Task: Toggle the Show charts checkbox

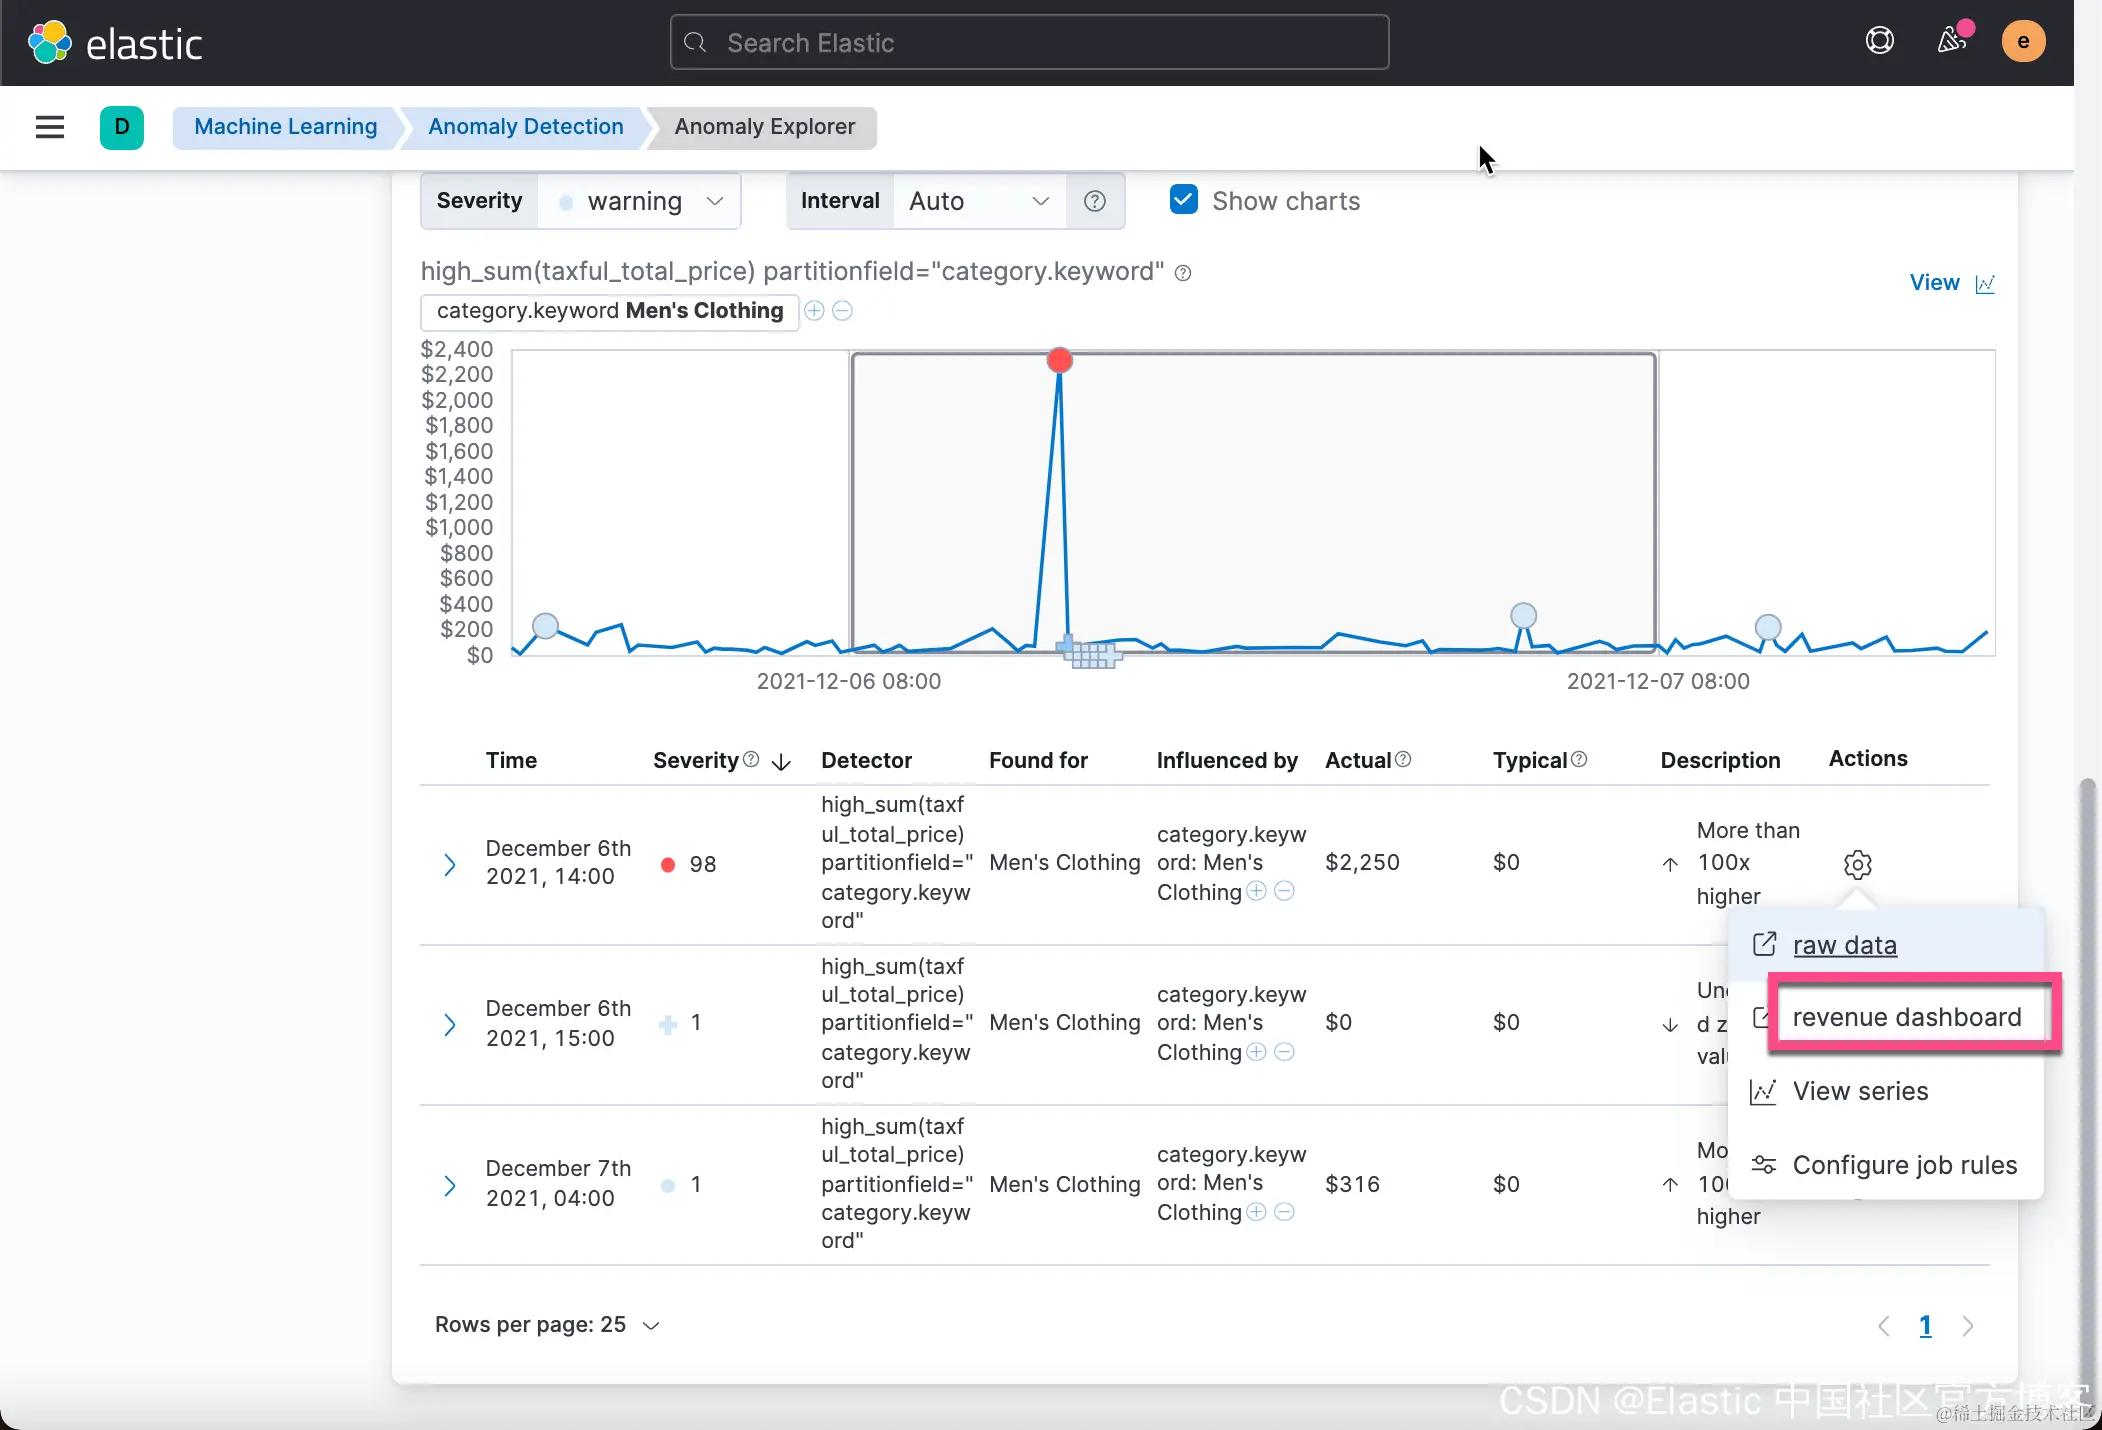Action: pyautogui.click(x=1184, y=200)
